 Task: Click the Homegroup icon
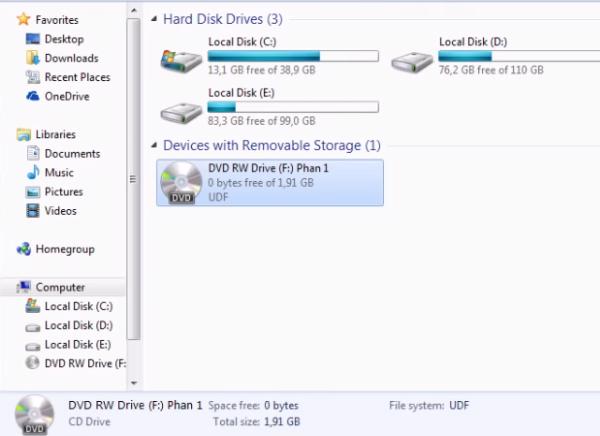point(24,249)
